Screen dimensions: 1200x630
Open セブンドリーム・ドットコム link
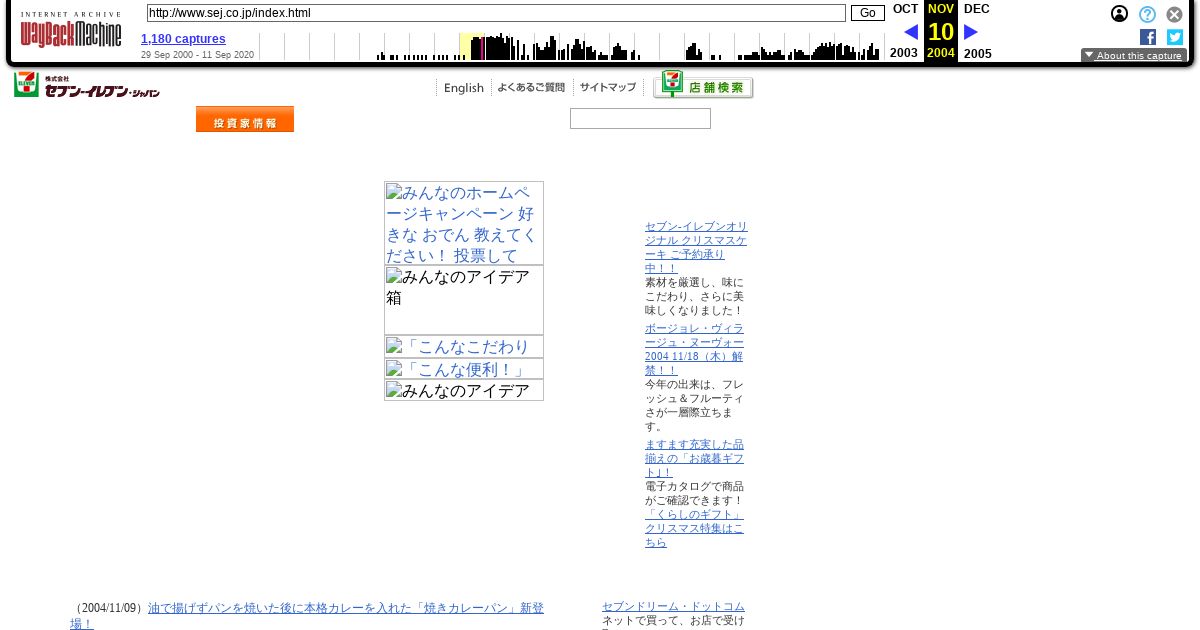click(673, 607)
